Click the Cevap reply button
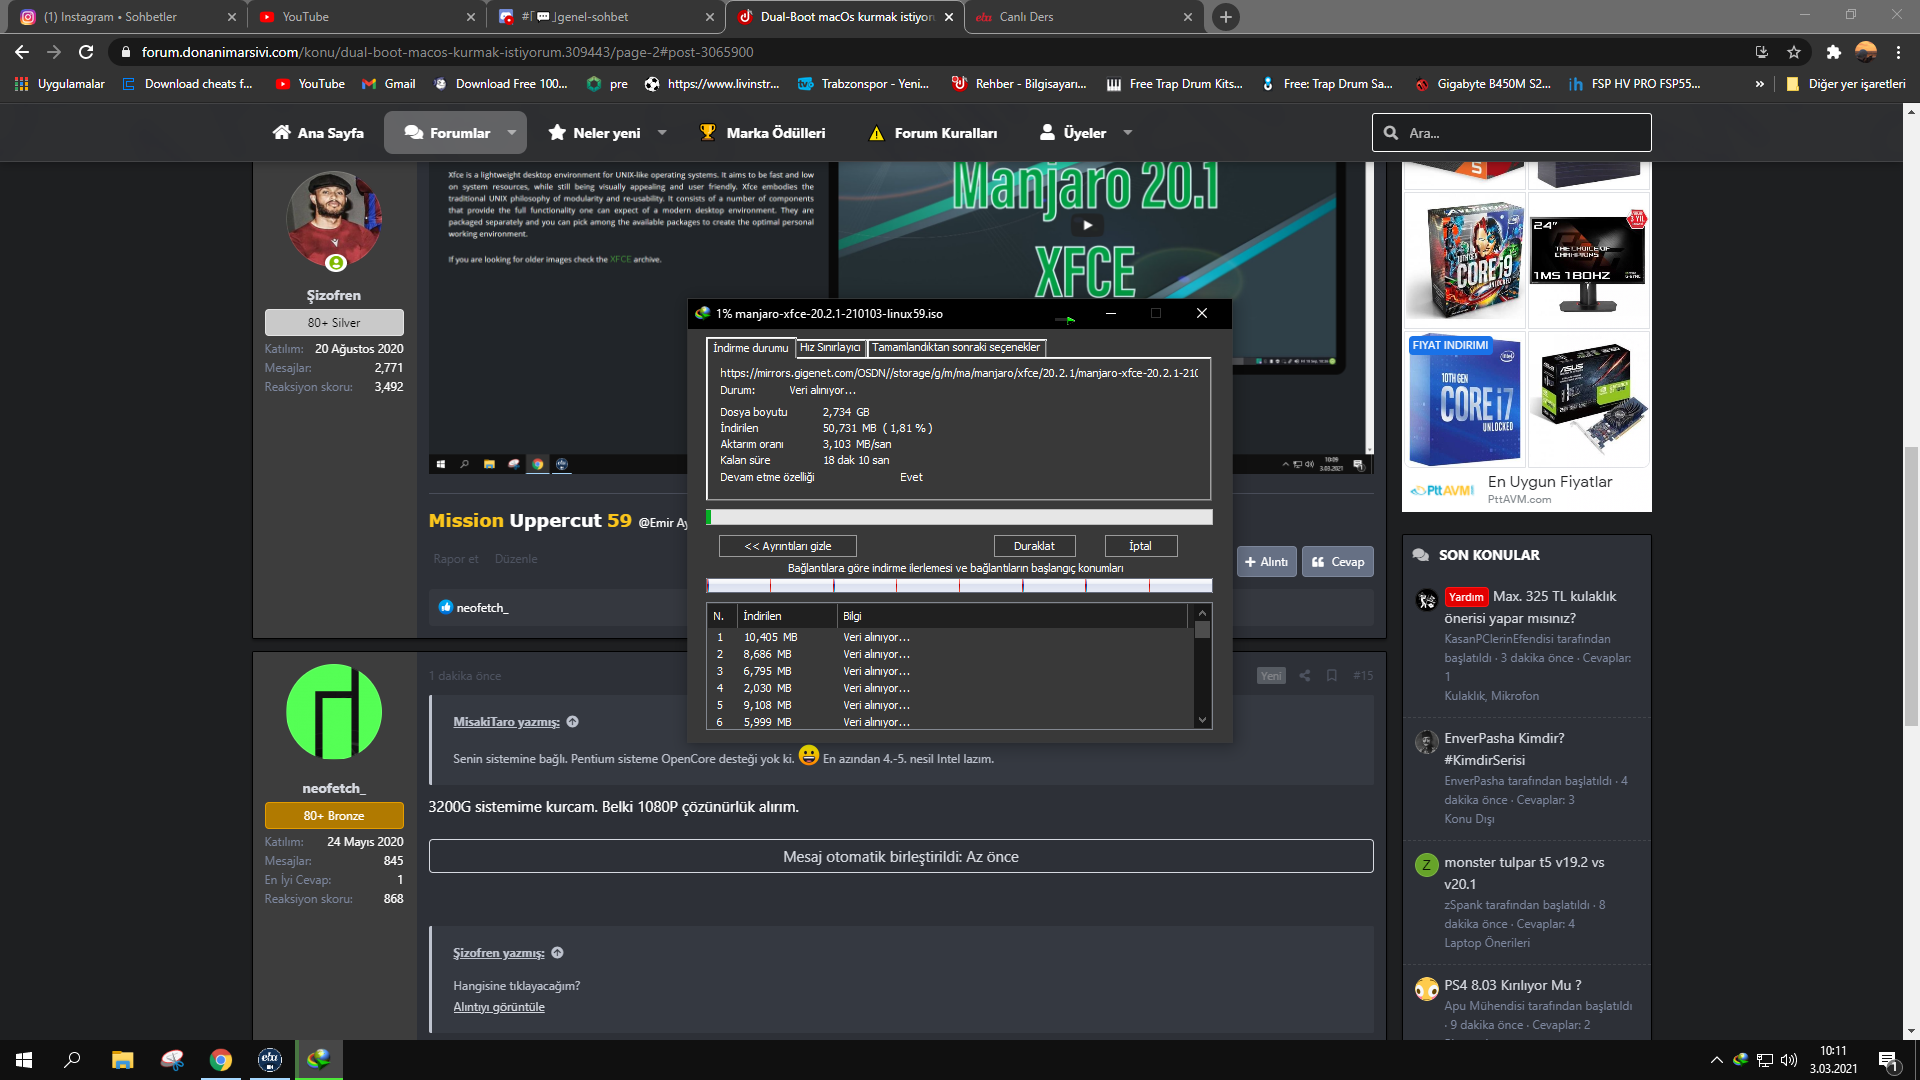This screenshot has width=1920, height=1080. pyautogui.click(x=1338, y=562)
